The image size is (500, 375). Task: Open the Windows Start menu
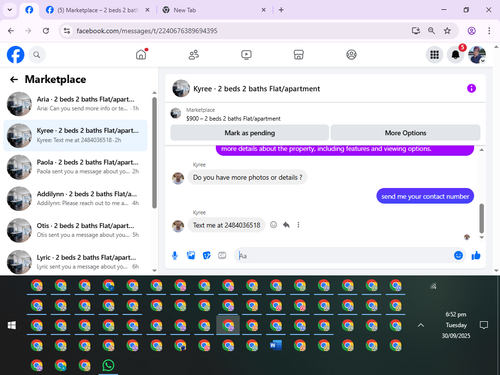12,325
